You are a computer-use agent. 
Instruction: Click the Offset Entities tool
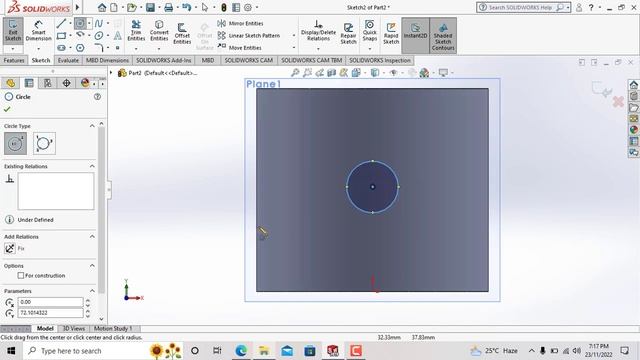pyautogui.click(x=182, y=33)
